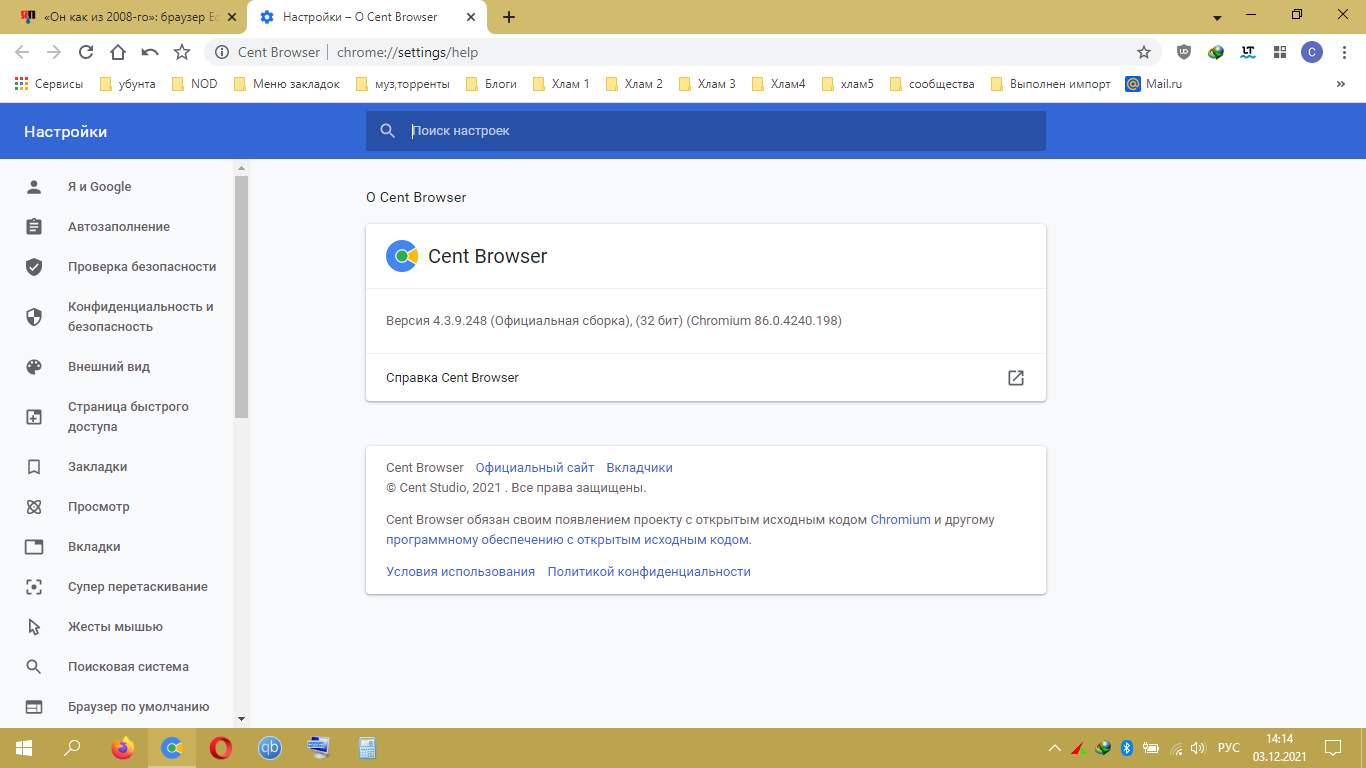
Task: Open the Меню закладок bookmarks folder
Action: click(x=286, y=84)
